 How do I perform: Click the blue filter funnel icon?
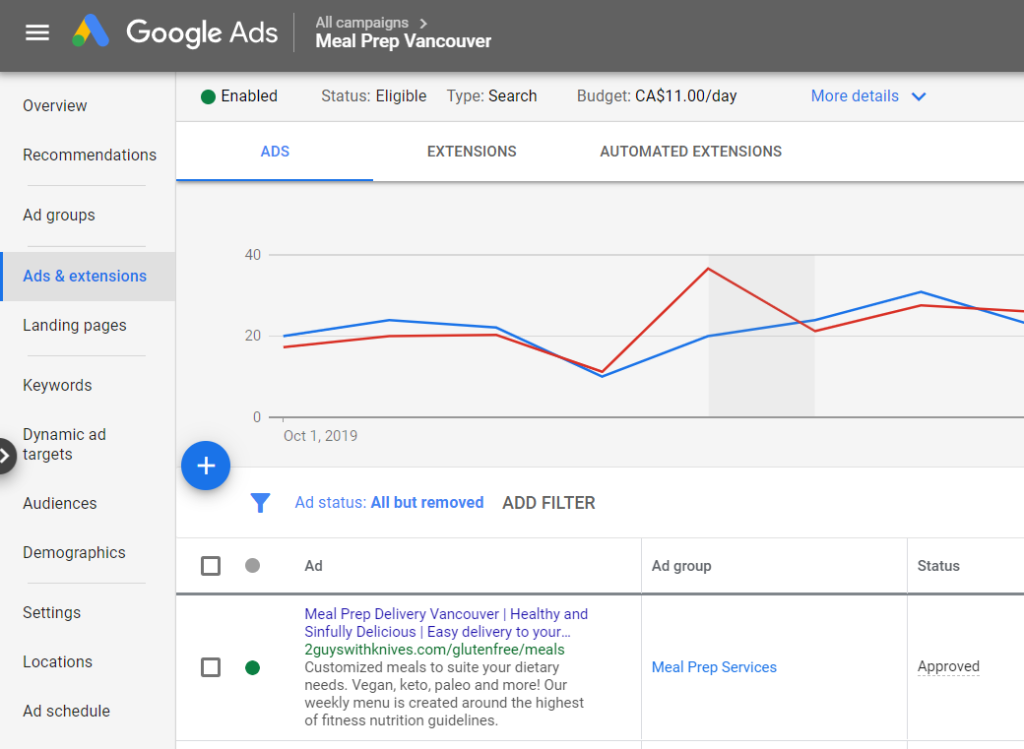click(x=260, y=503)
